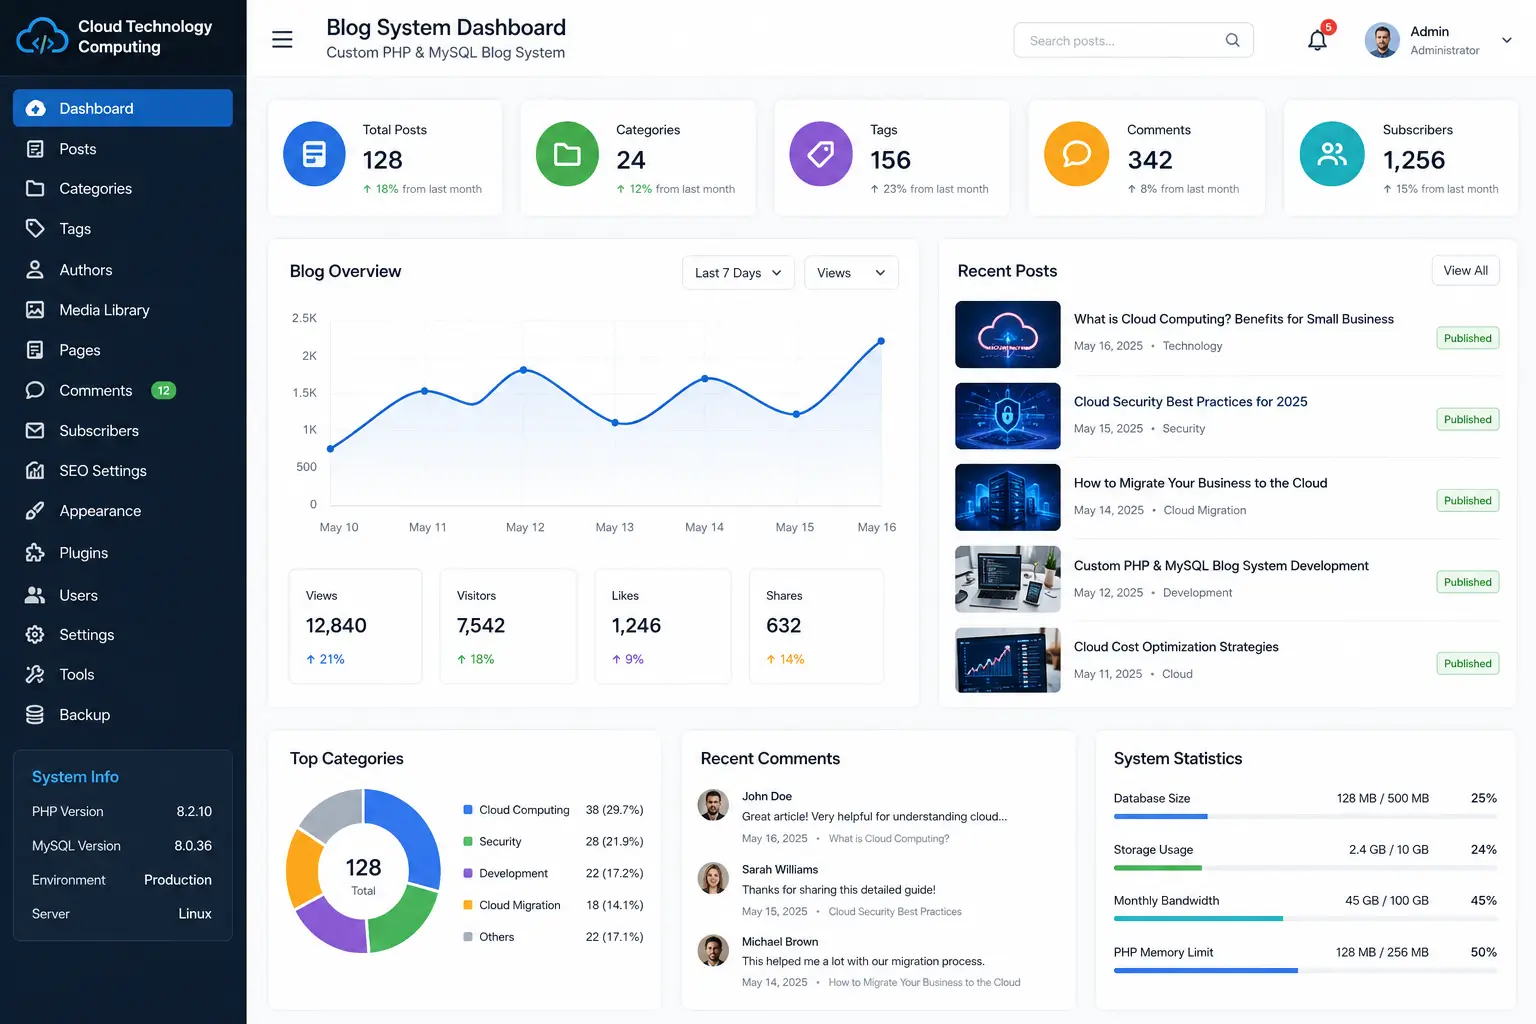Click the PHP Version 8.2.10 value
Image resolution: width=1536 pixels, height=1024 pixels.
(x=194, y=812)
